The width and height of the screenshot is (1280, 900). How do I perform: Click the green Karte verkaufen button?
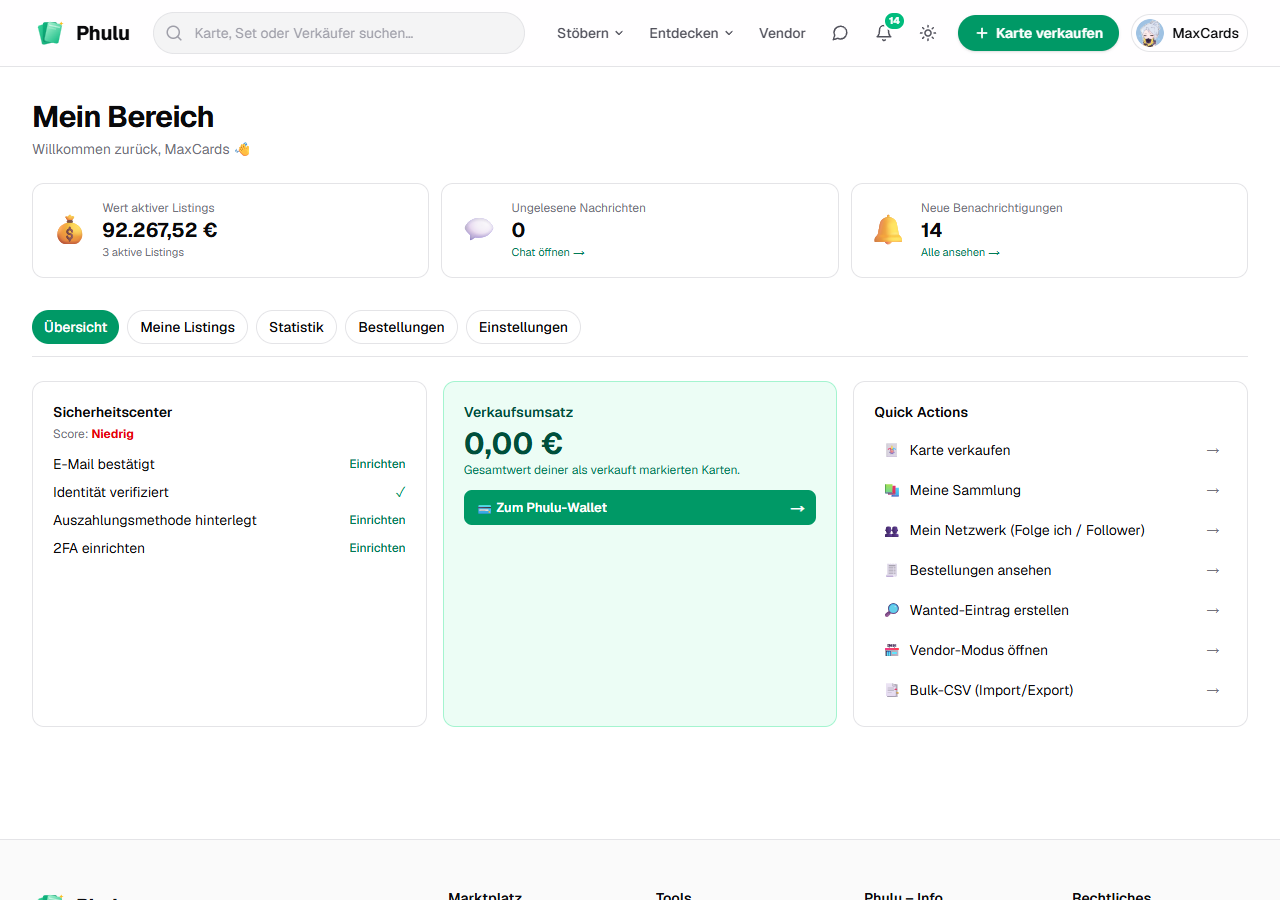(x=1038, y=33)
